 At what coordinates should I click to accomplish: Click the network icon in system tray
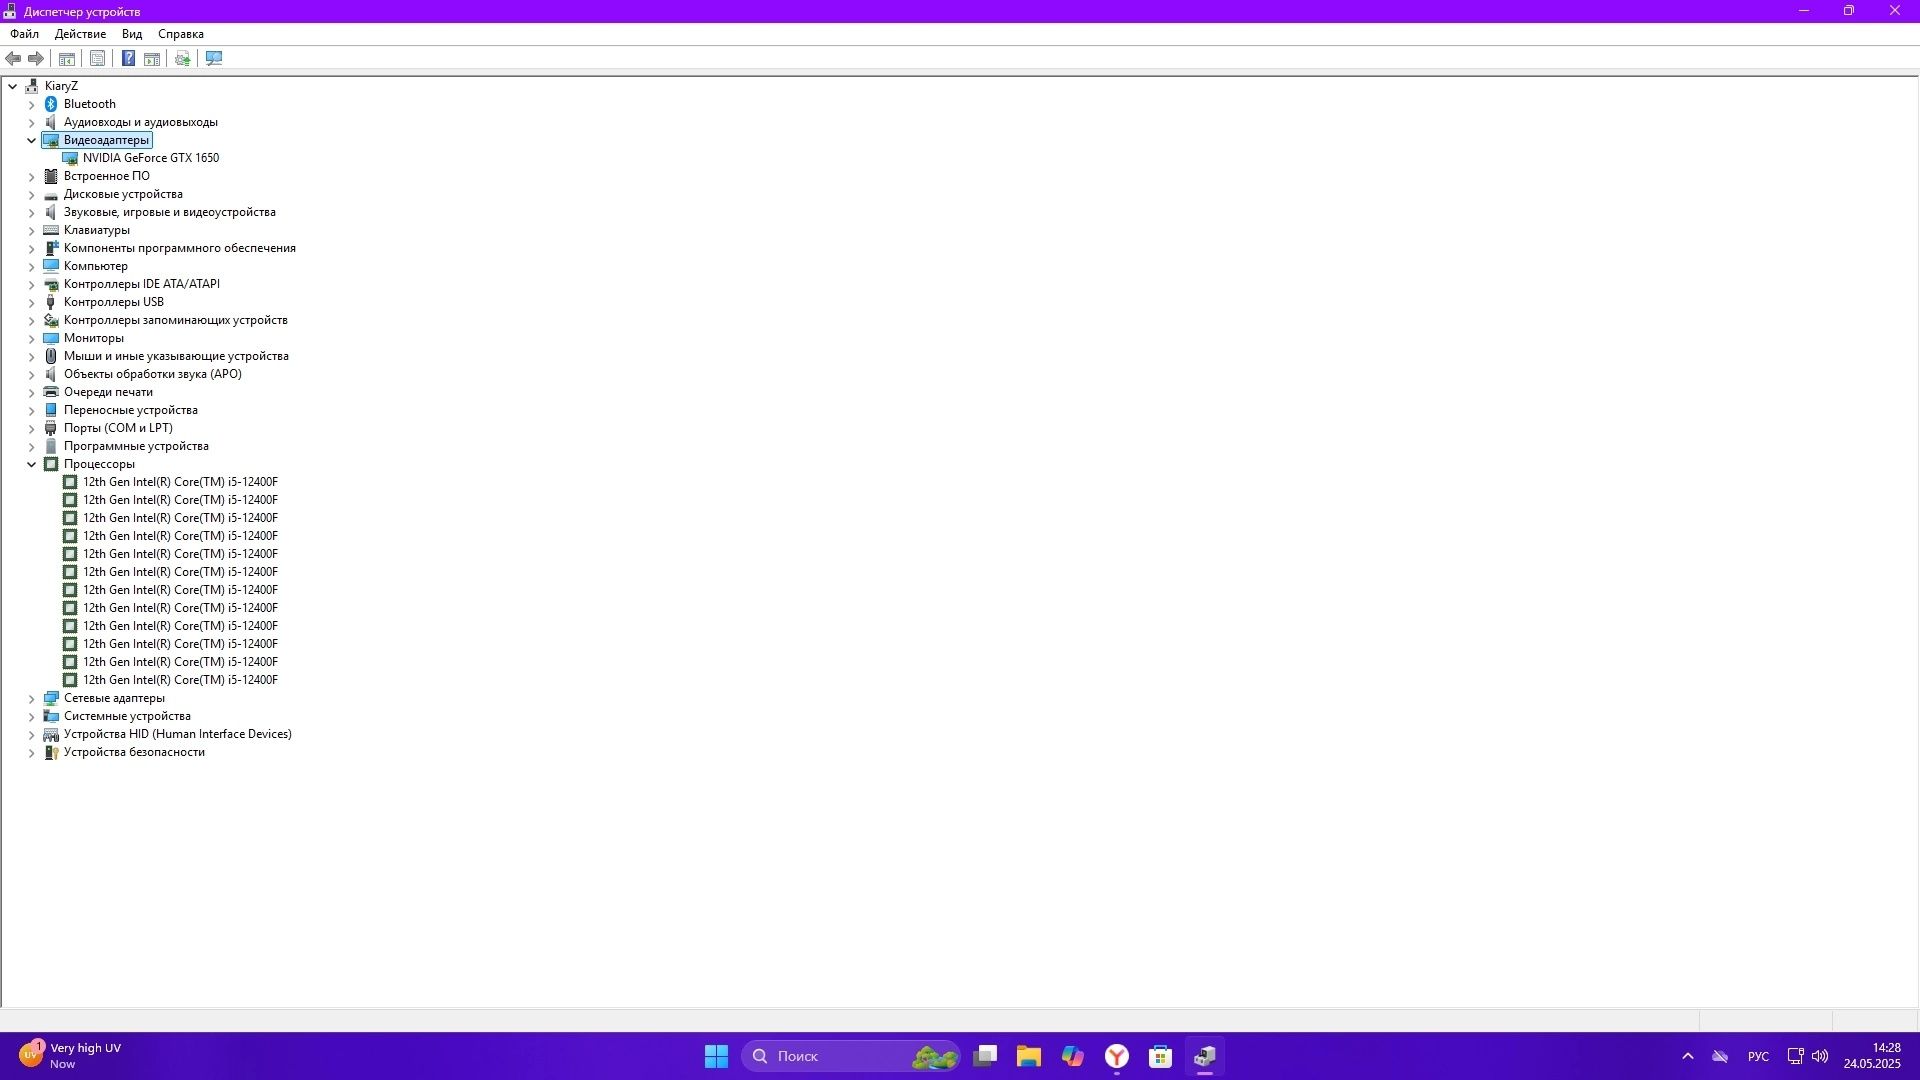tap(1796, 1056)
